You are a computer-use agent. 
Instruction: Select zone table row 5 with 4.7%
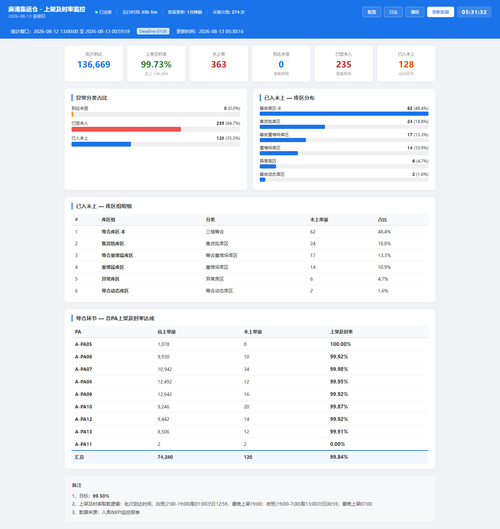pyautogui.click(x=250, y=279)
